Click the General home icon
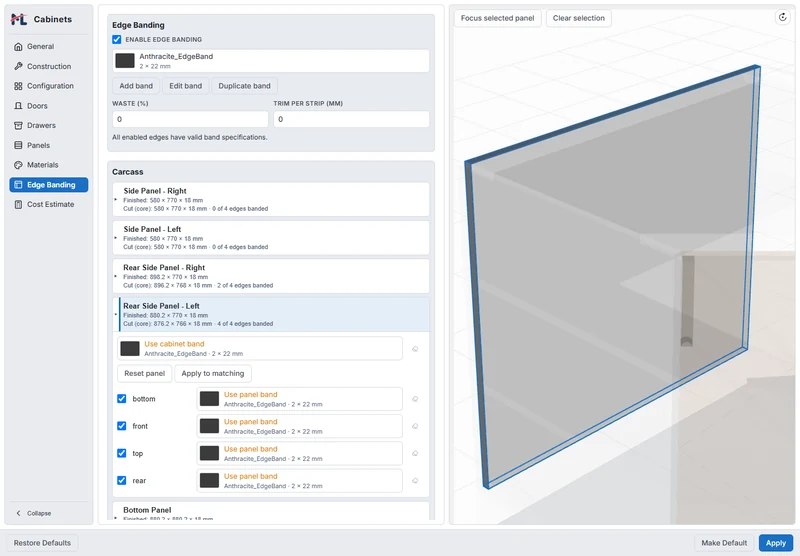Screen dimensions: 800x556 18,46
